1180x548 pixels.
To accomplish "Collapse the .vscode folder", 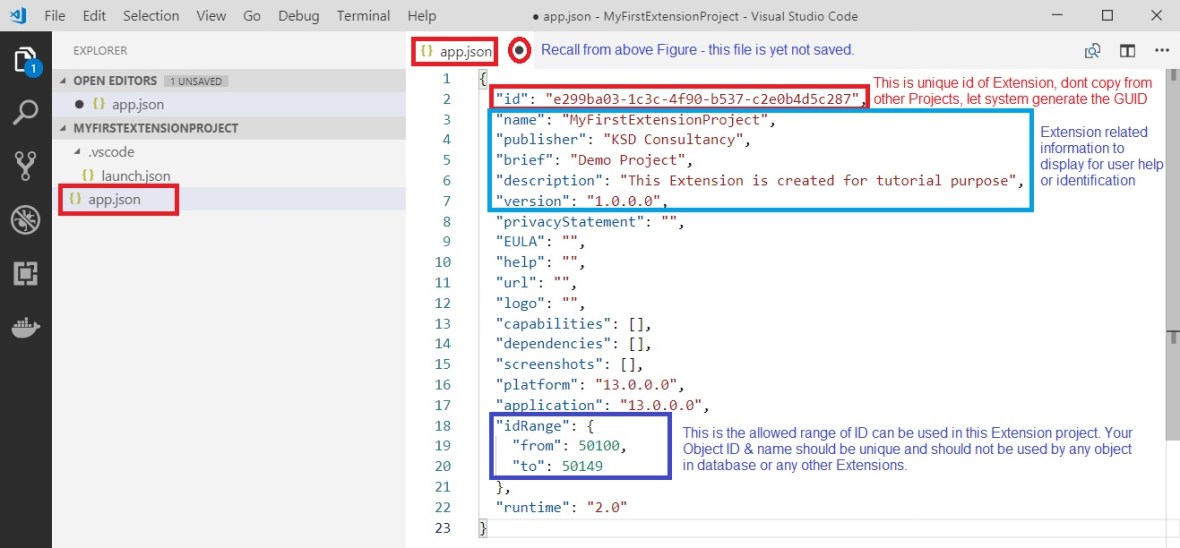I will (x=80, y=152).
